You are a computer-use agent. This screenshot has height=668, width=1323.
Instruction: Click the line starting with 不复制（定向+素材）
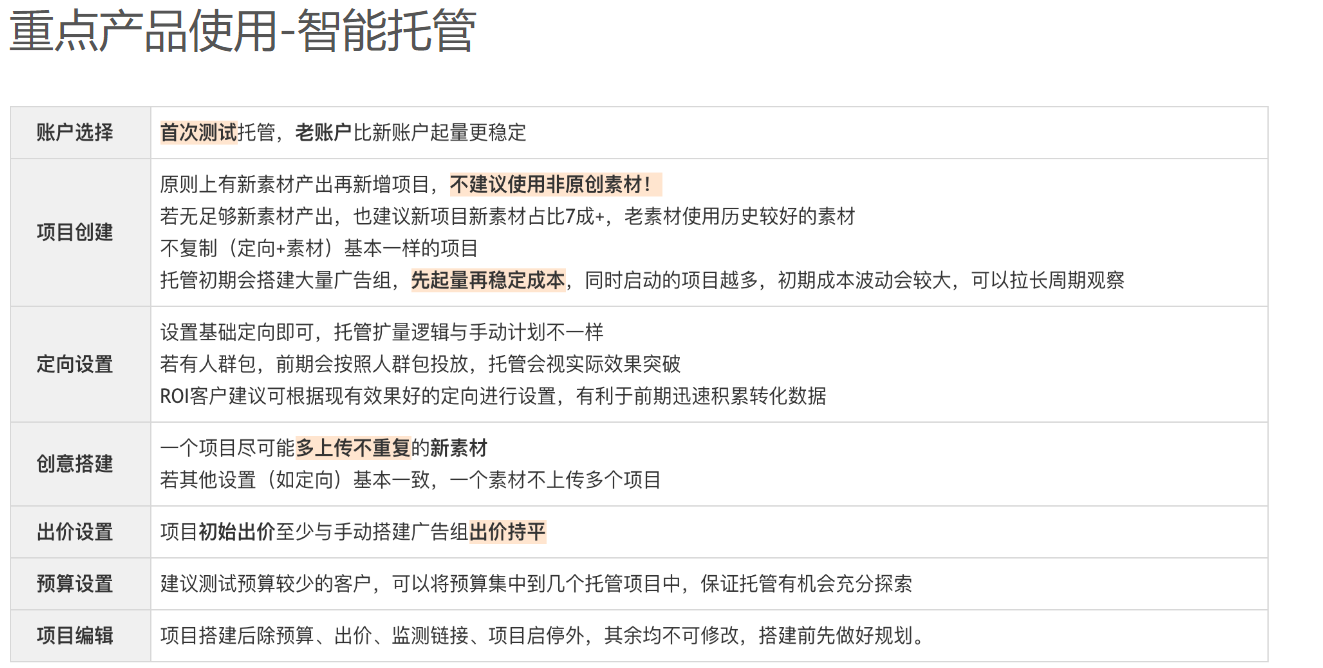(319, 249)
